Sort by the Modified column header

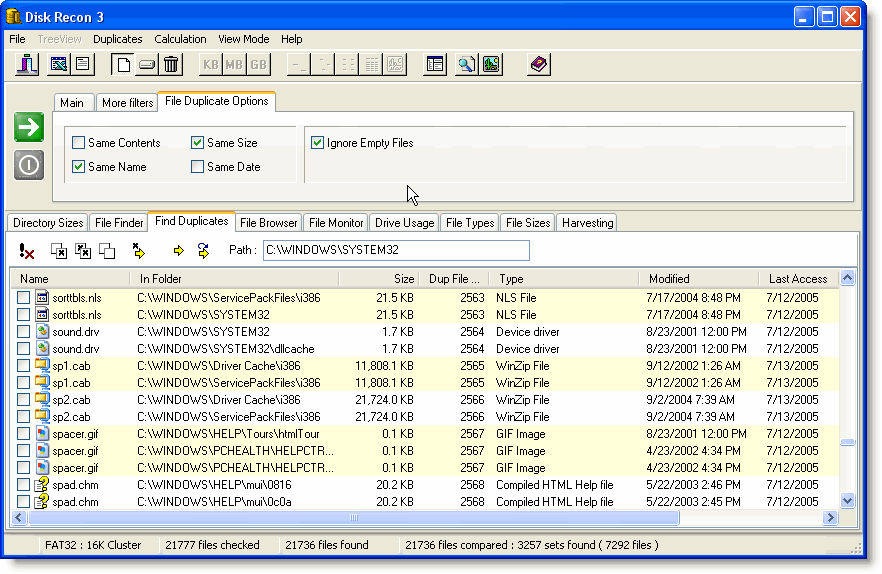coord(699,279)
